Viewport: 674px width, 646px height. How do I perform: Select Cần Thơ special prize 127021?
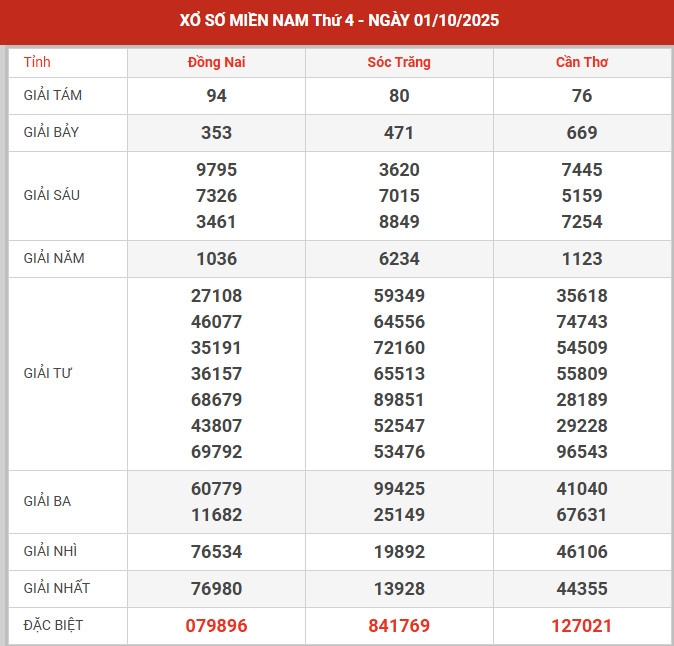582,626
